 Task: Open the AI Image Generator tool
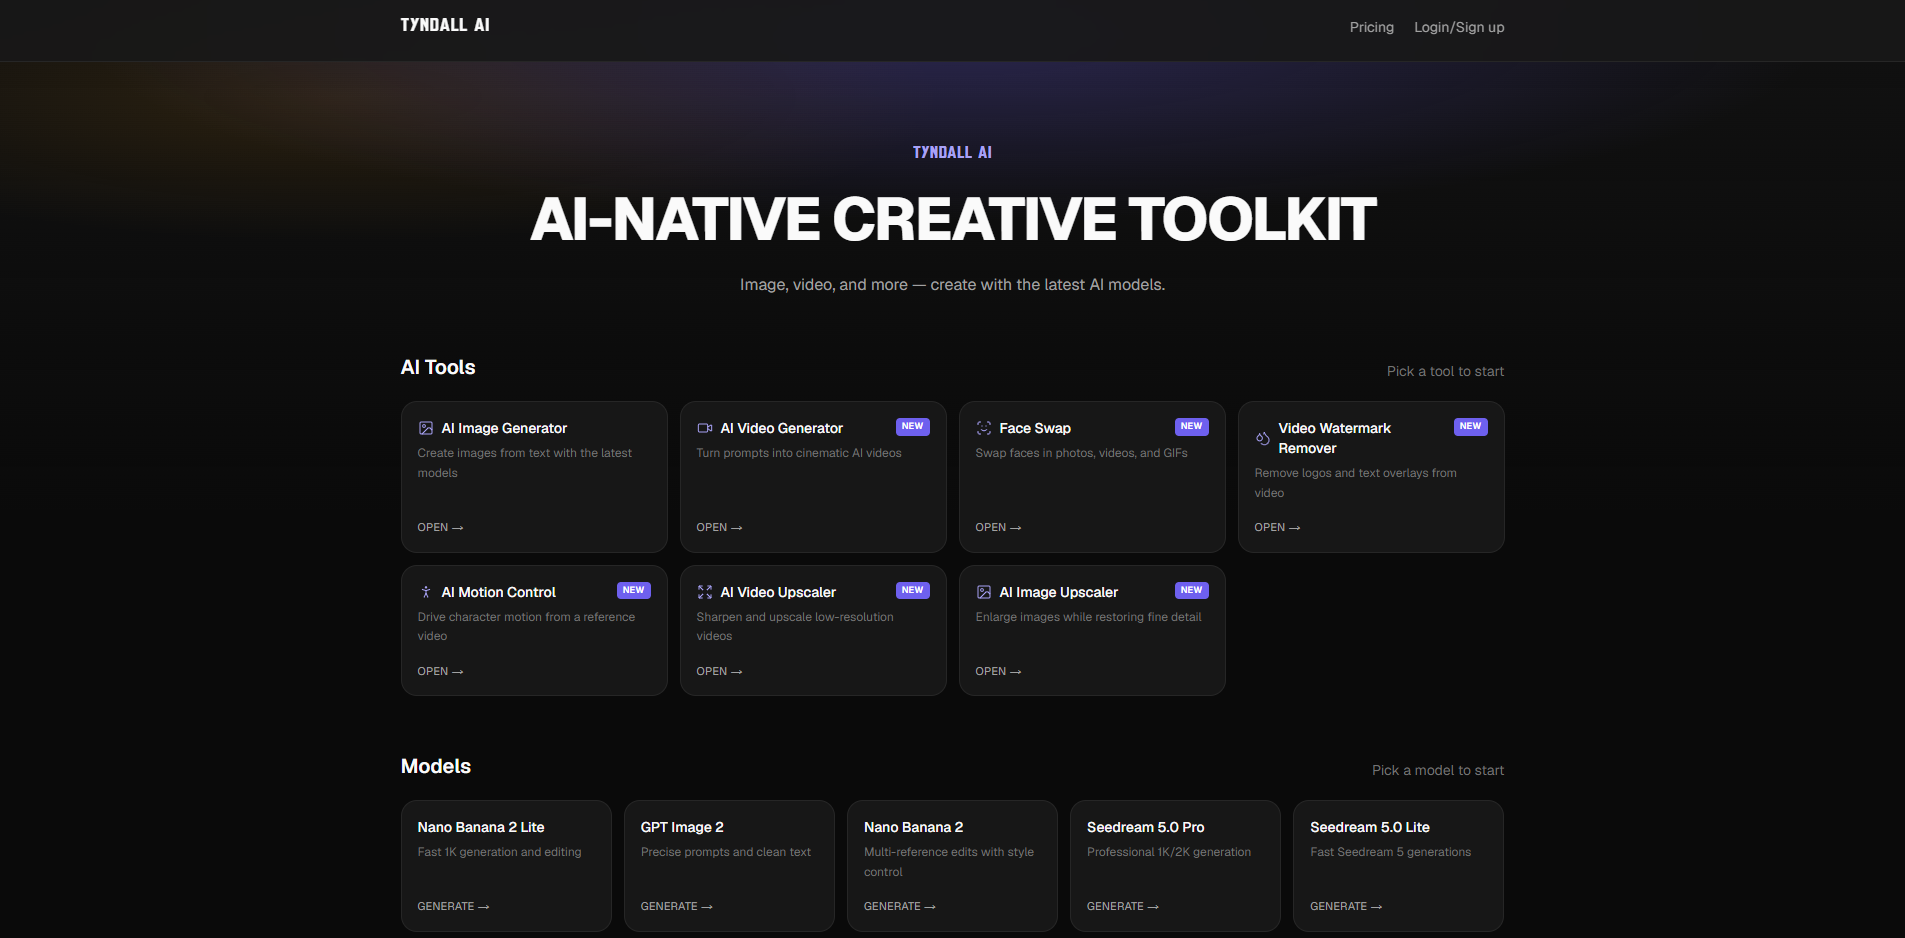(x=440, y=527)
